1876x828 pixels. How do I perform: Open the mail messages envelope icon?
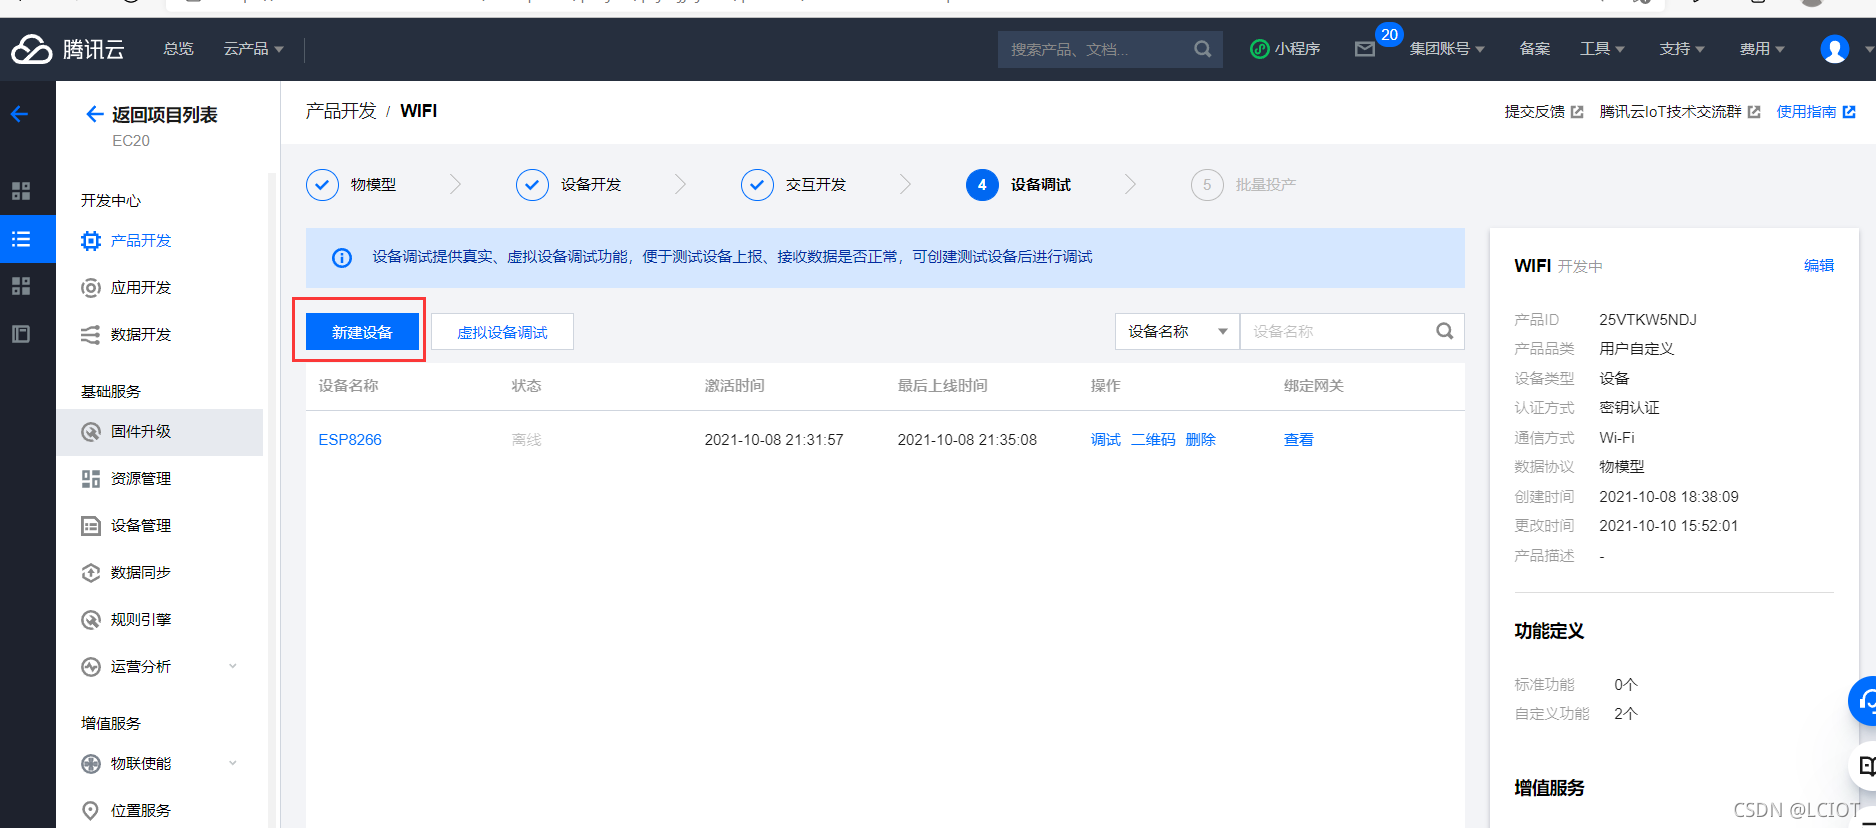coord(1364,49)
